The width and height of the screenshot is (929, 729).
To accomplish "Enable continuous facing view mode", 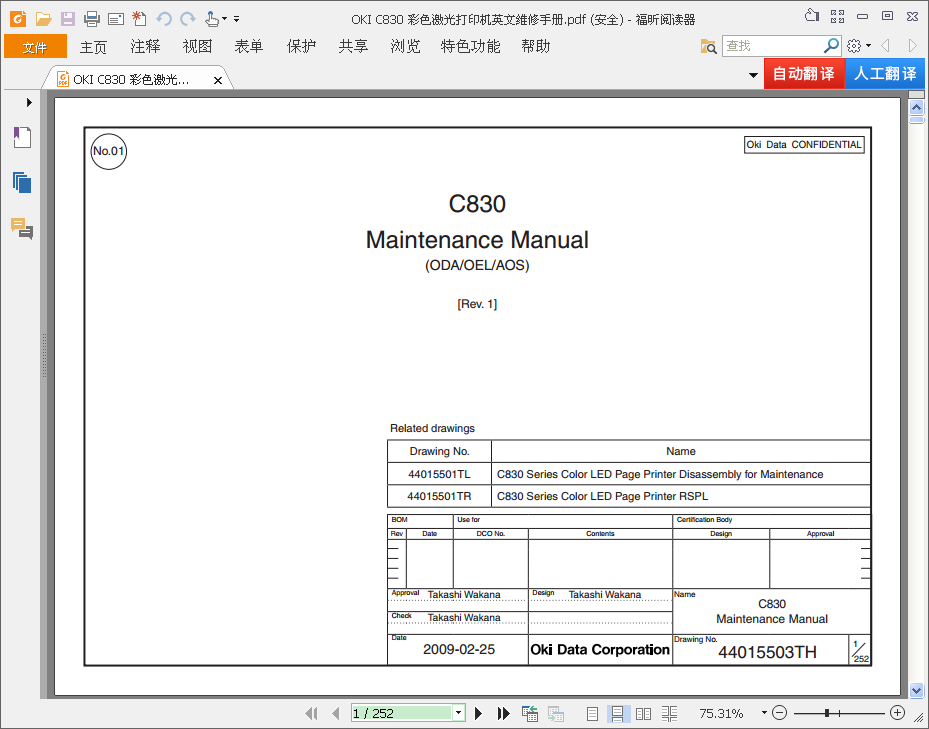I will (669, 714).
